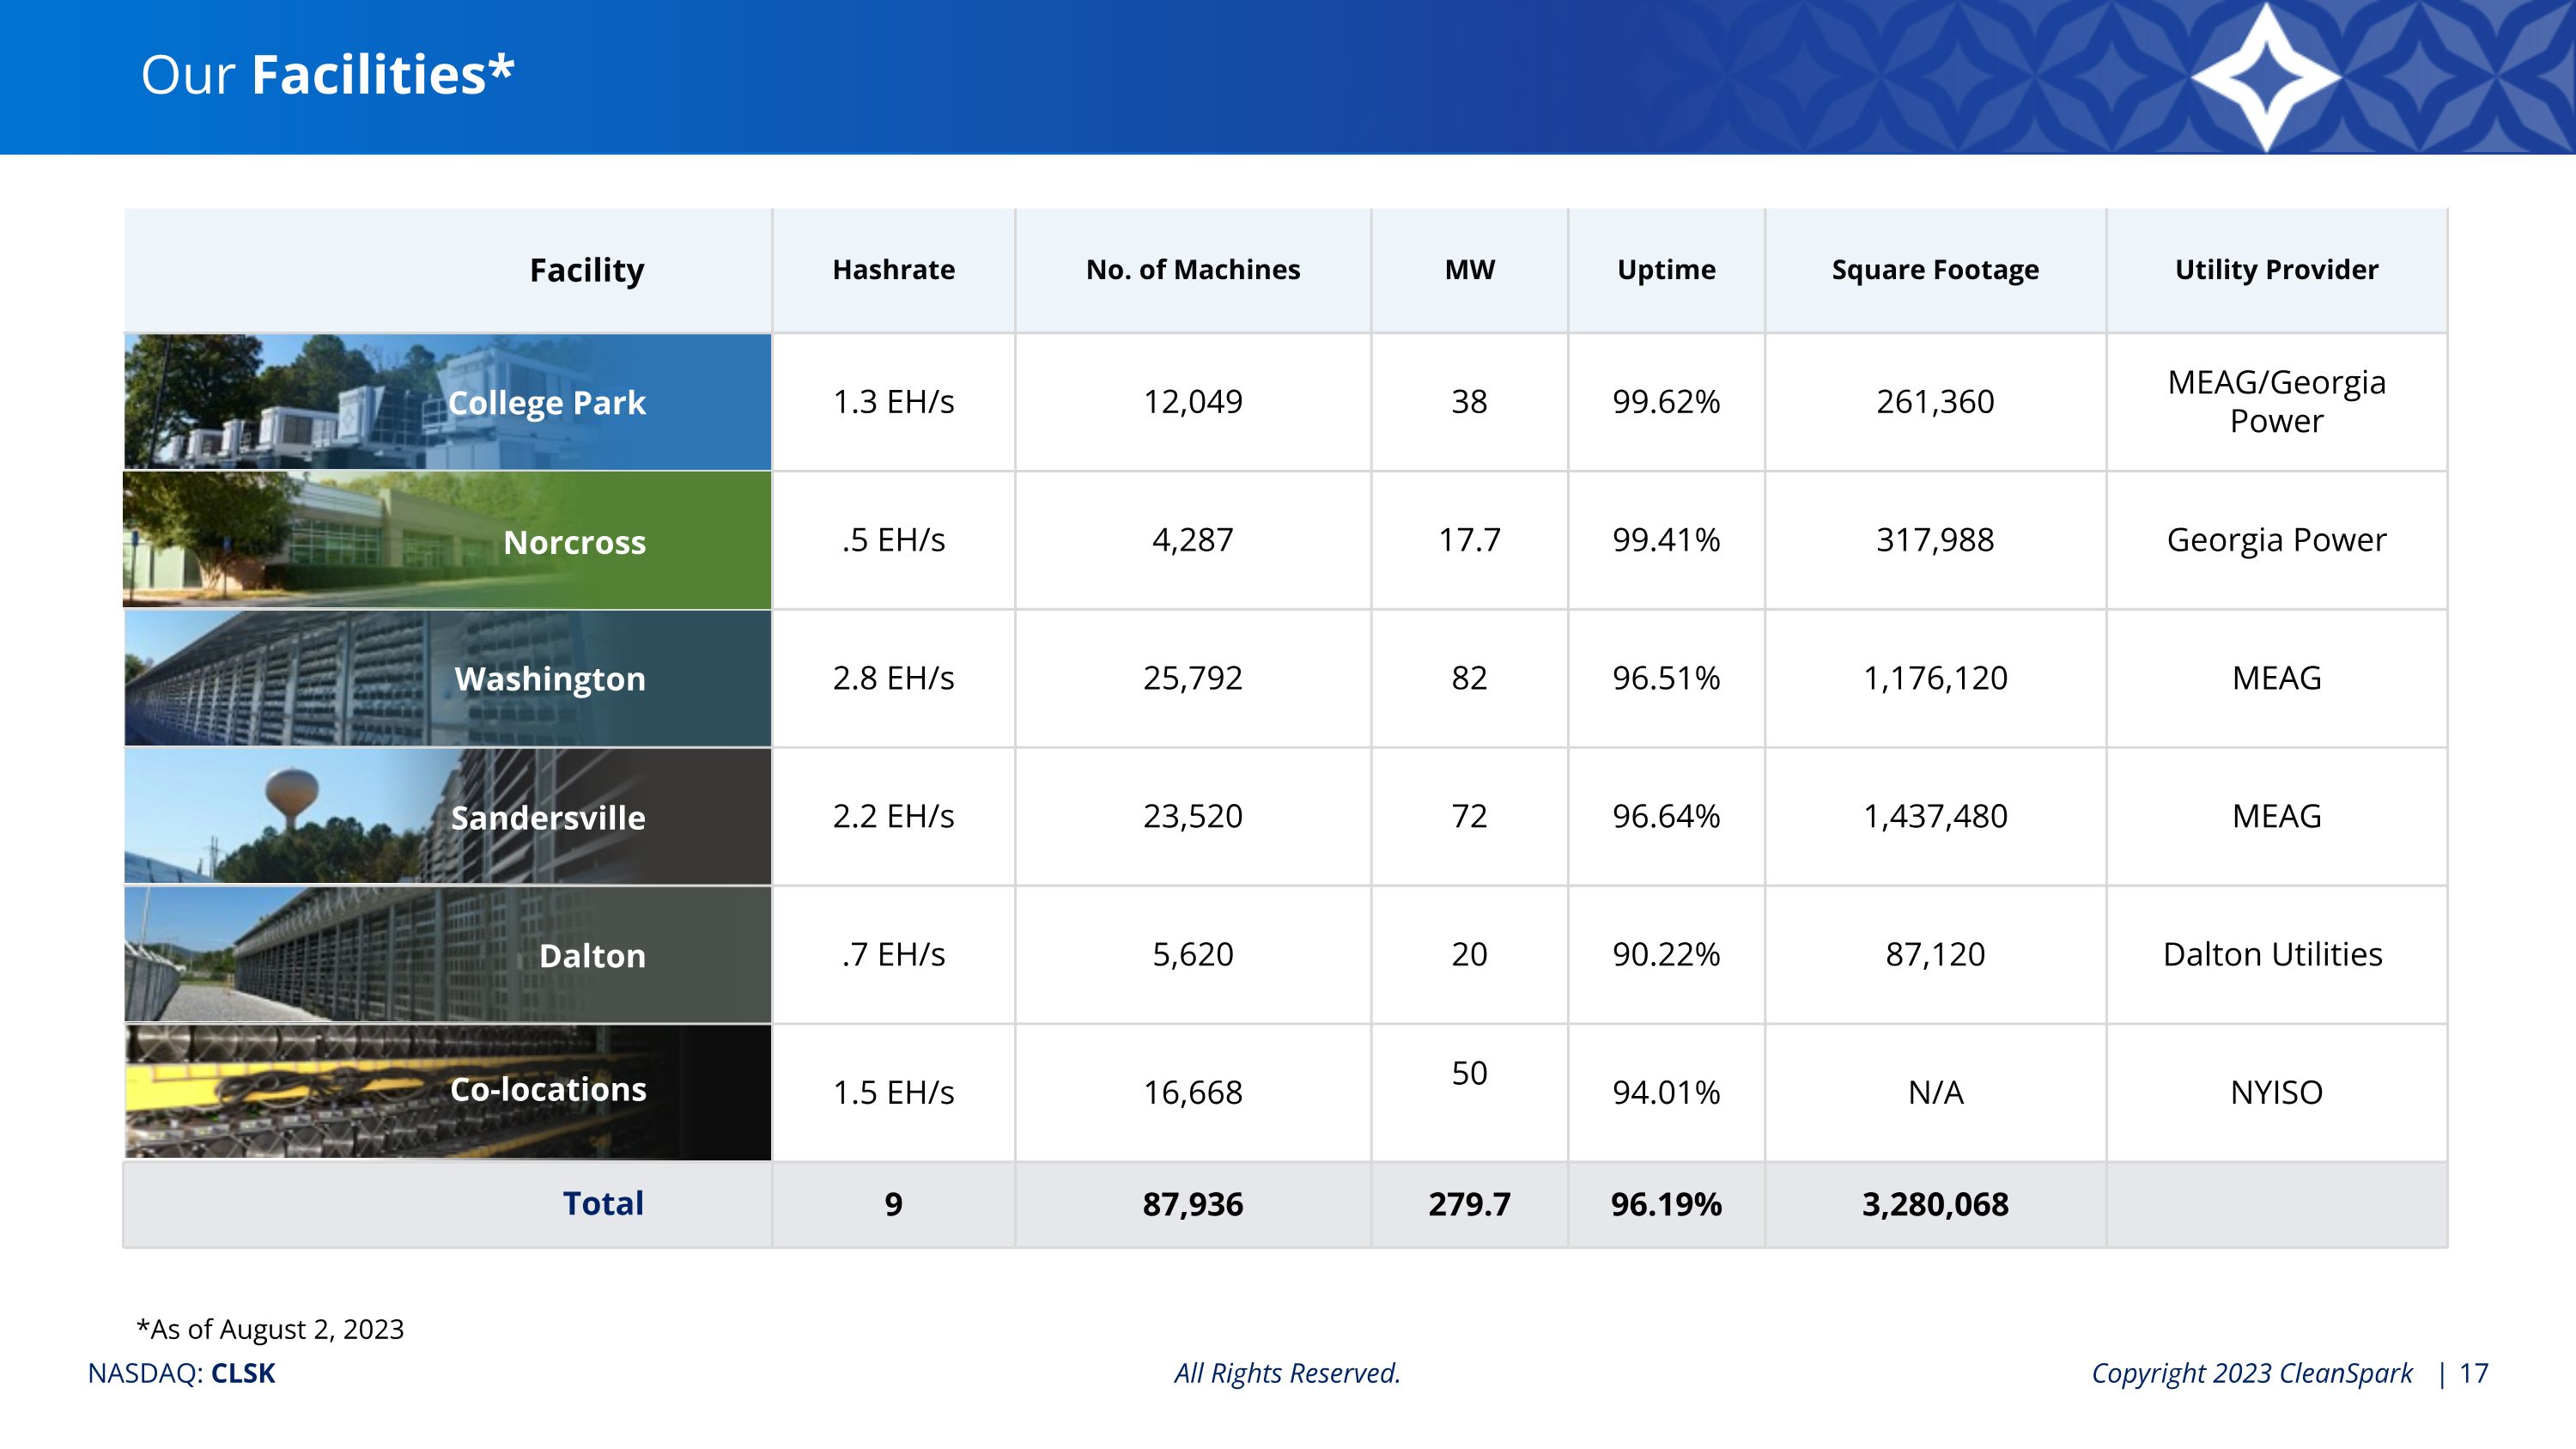Click the Copyright 2023 CleanSpark text
This screenshot has width=2576, height=1449.
click(x=2252, y=1373)
